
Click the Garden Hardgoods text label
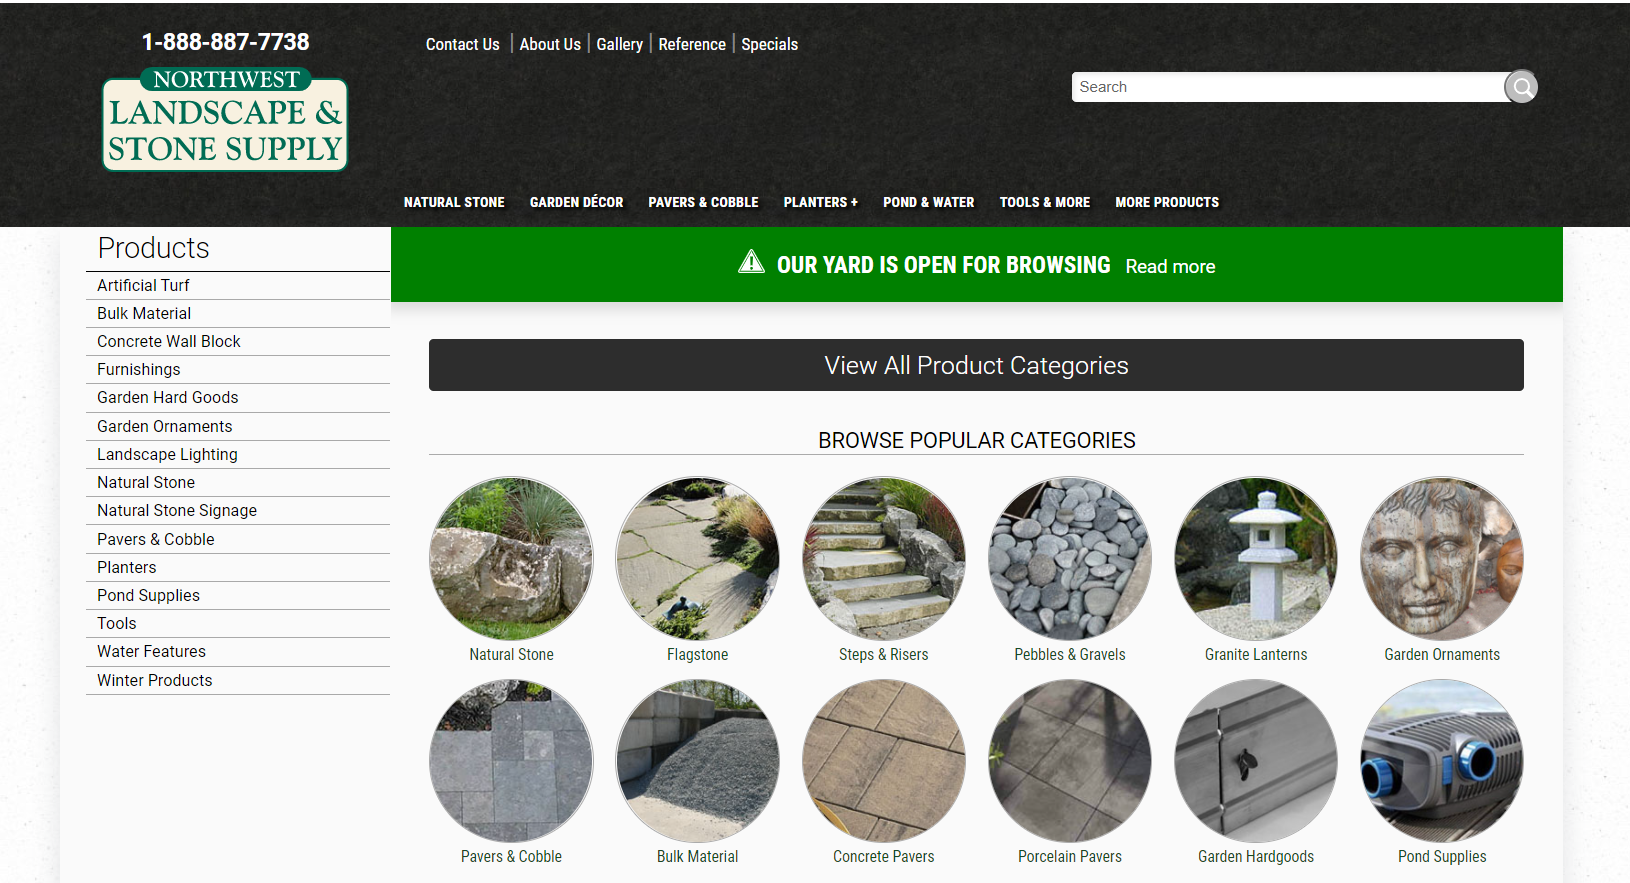point(1255,857)
